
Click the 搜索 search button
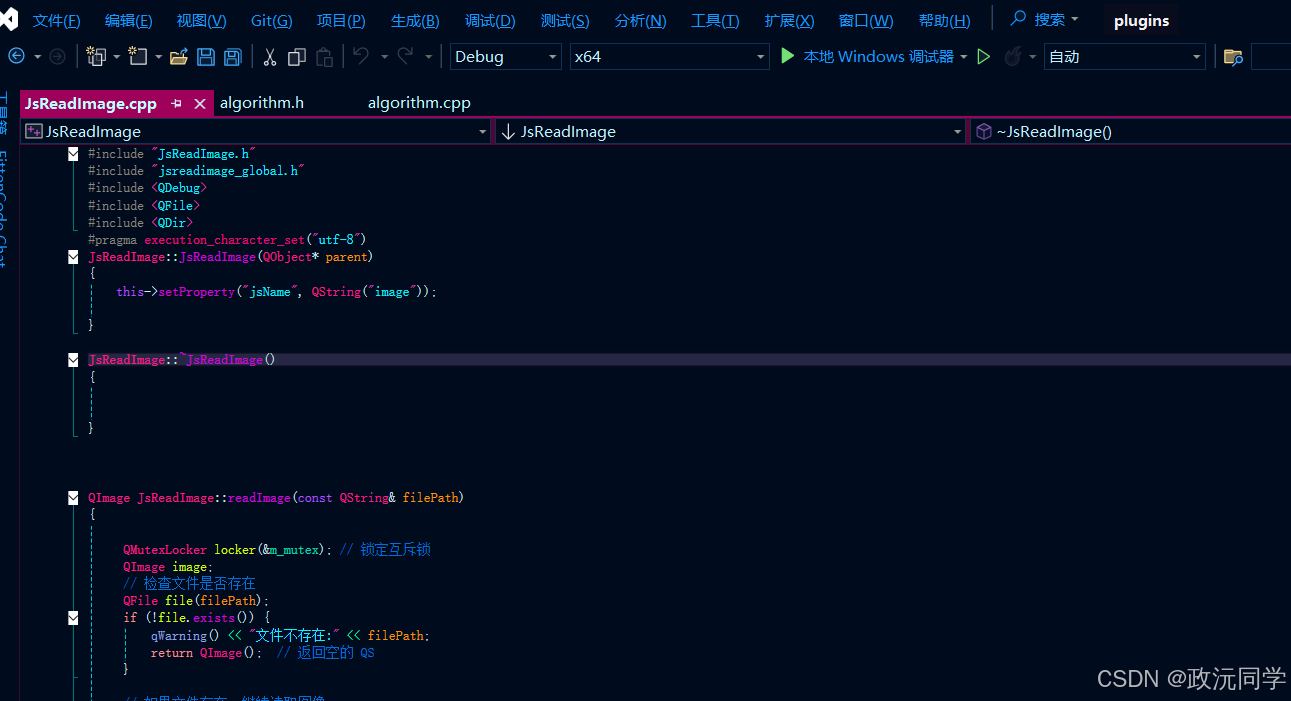pos(1045,19)
